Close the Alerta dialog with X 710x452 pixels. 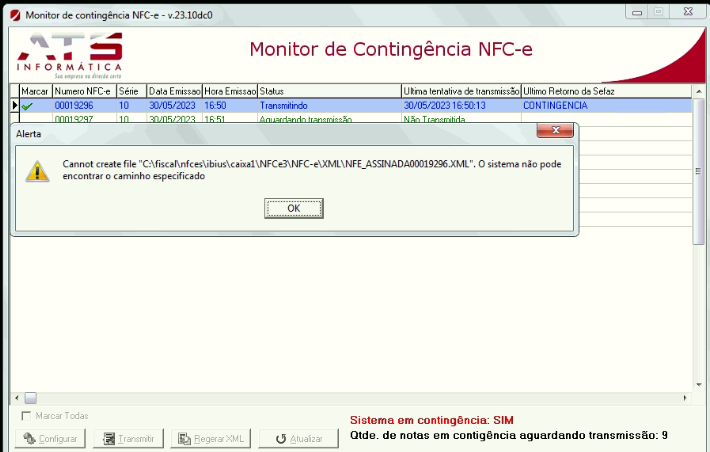555,130
